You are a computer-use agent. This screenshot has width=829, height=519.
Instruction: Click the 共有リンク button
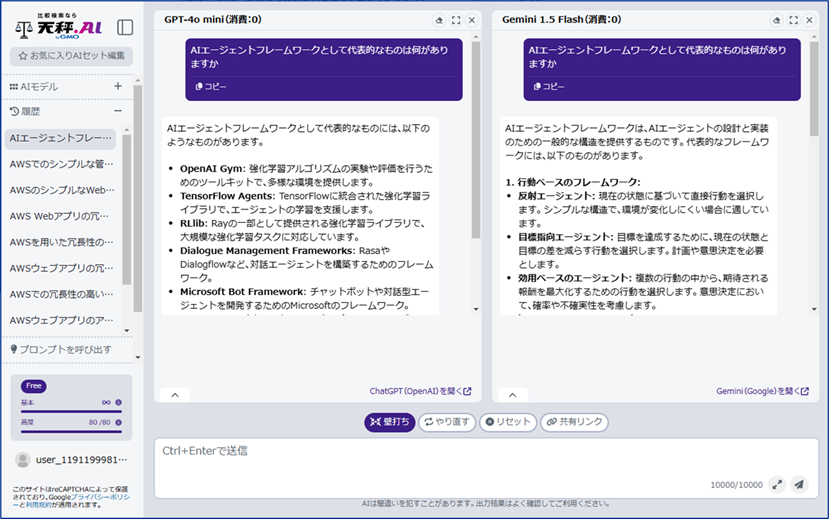(x=574, y=422)
